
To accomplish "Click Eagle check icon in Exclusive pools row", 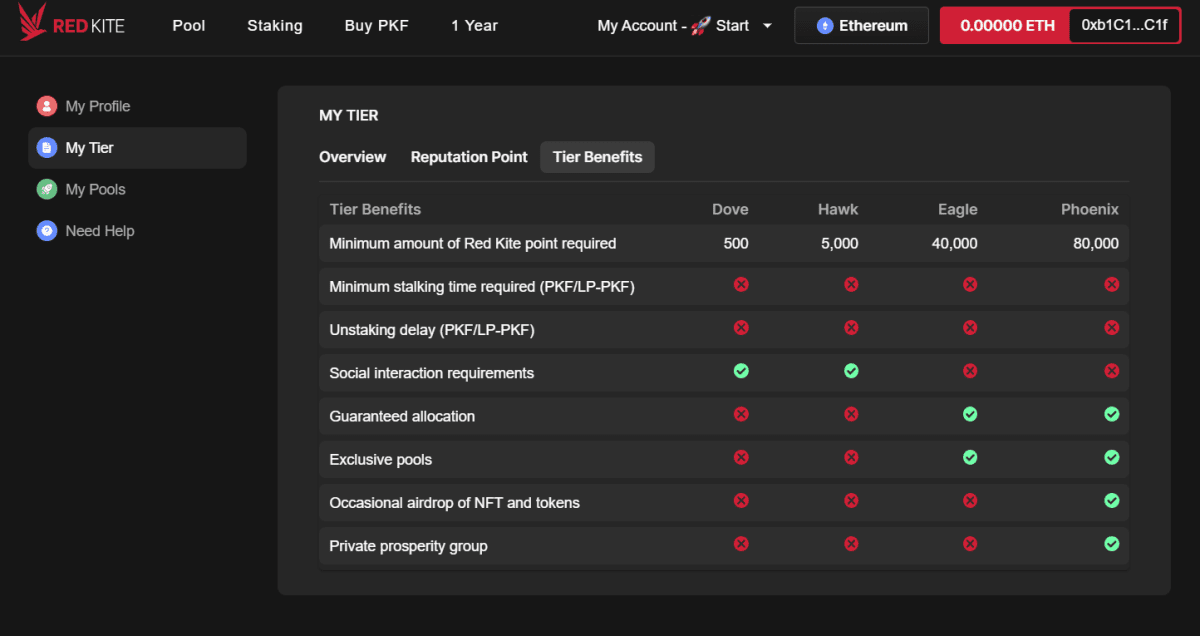I will pos(970,458).
